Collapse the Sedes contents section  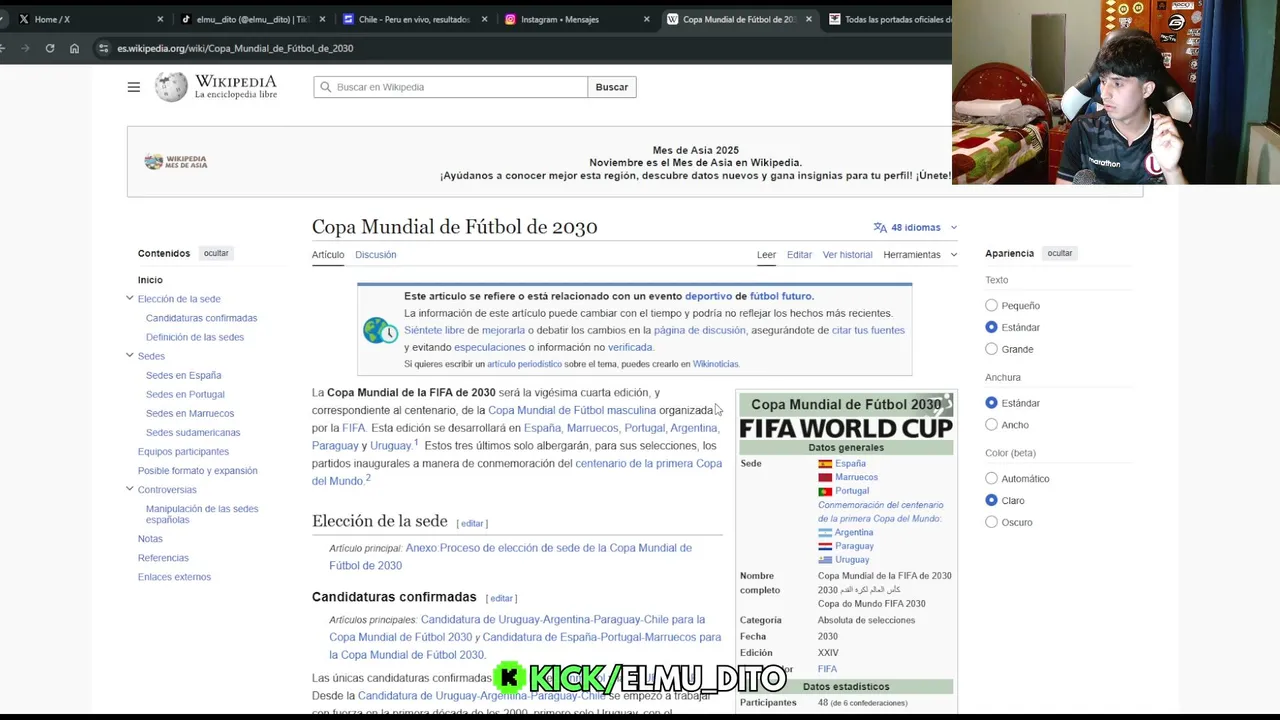(x=129, y=355)
